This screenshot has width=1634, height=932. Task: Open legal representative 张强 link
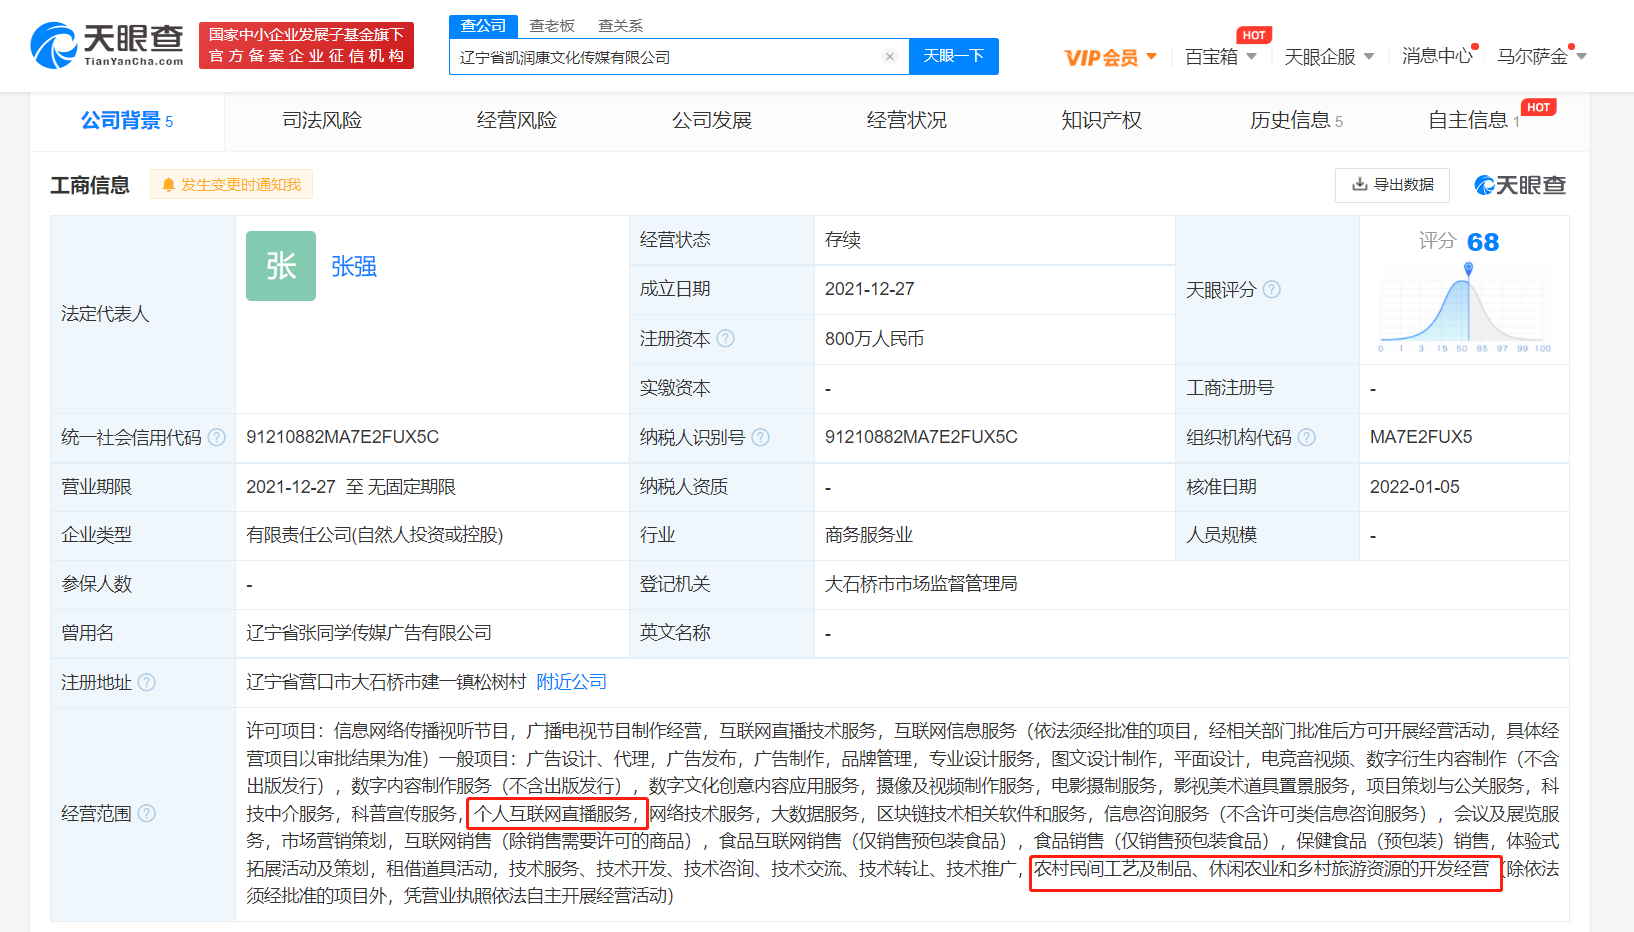[x=354, y=267]
